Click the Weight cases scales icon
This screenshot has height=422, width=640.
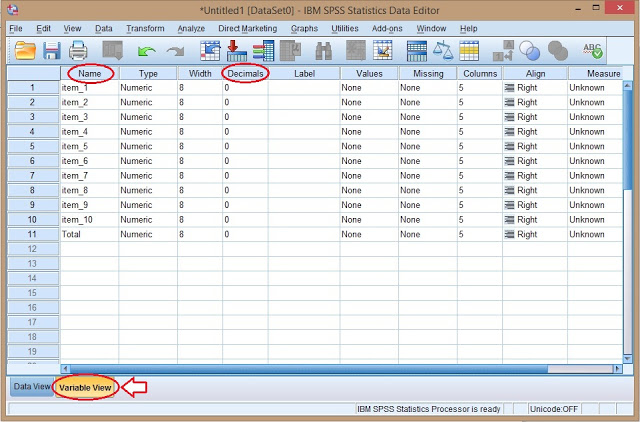tap(443, 51)
